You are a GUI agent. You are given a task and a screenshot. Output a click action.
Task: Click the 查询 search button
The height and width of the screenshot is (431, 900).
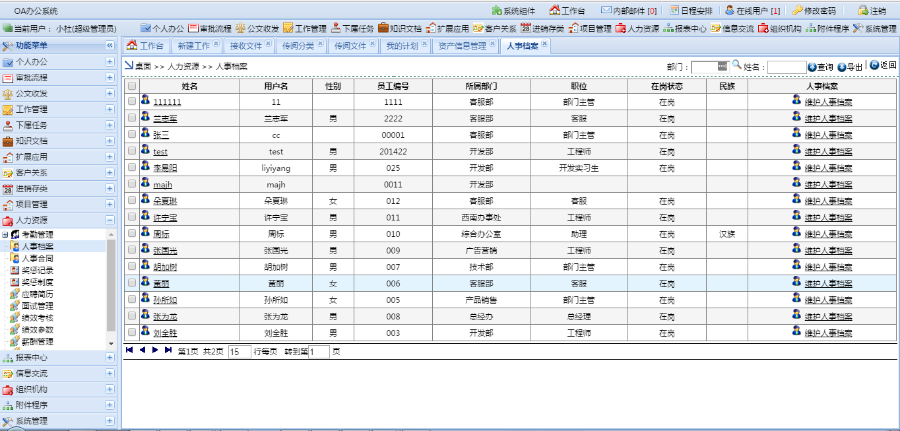tap(821, 67)
